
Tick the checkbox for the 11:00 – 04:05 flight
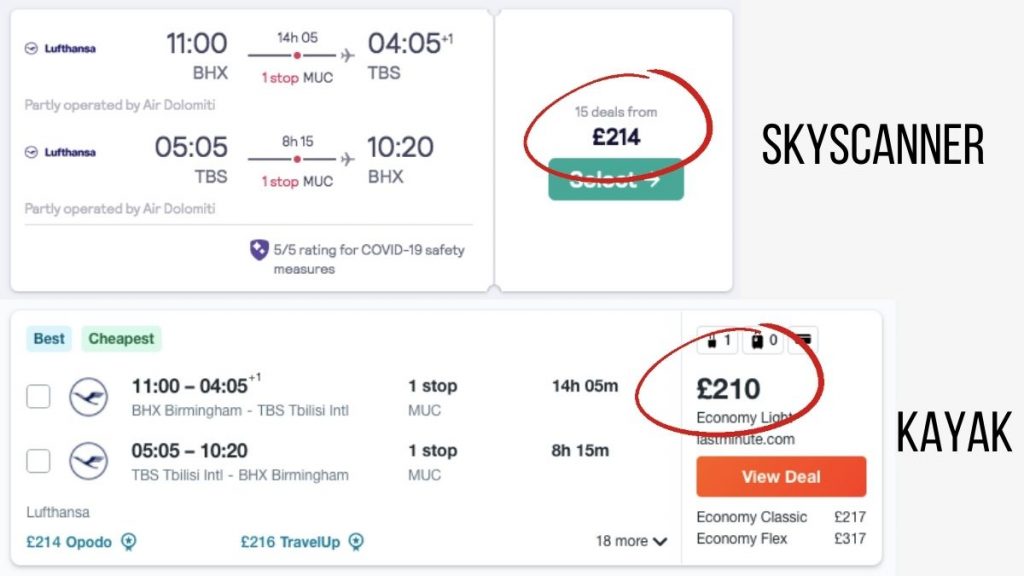coord(38,396)
